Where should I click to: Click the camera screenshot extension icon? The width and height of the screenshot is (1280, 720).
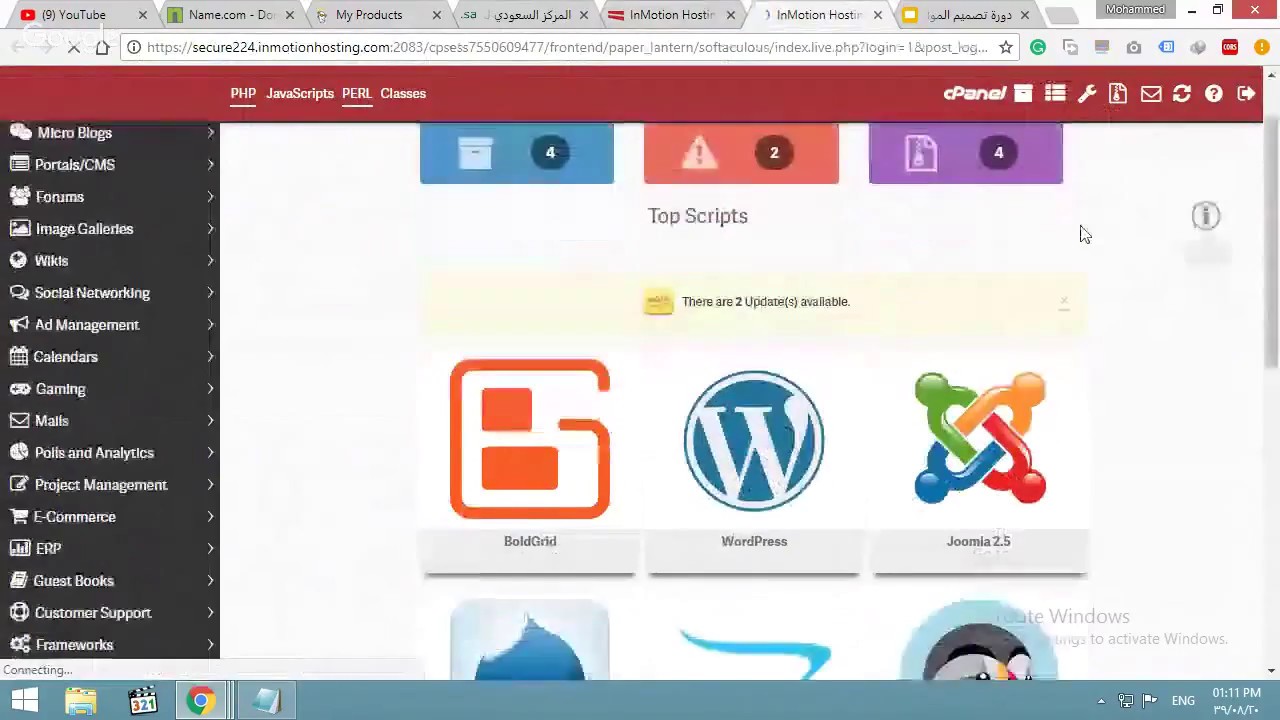1134,47
